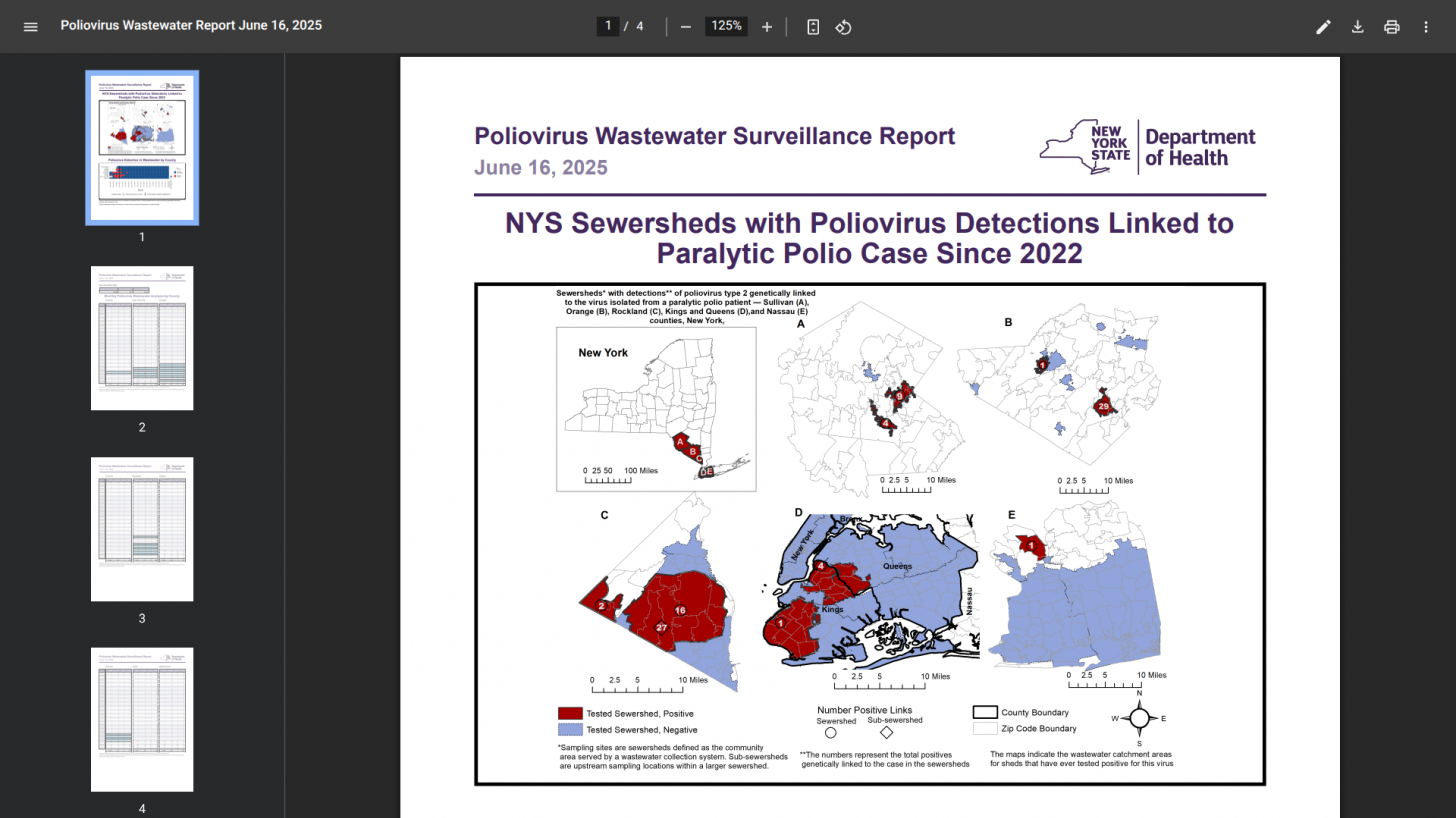This screenshot has height=818, width=1456.
Task: Click the '2' label under the second thumbnail
Action: (x=141, y=427)
